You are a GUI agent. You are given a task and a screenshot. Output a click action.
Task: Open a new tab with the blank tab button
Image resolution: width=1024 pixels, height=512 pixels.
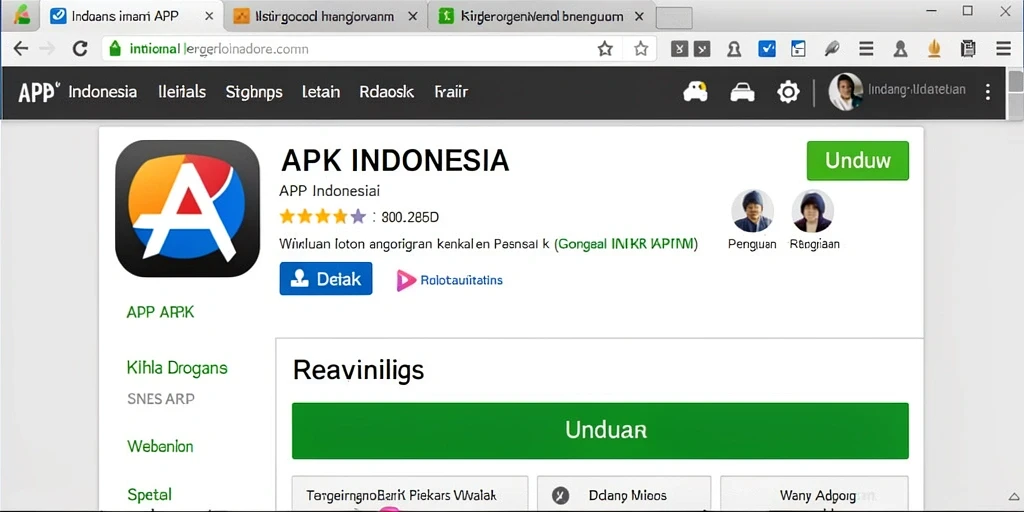674,18
